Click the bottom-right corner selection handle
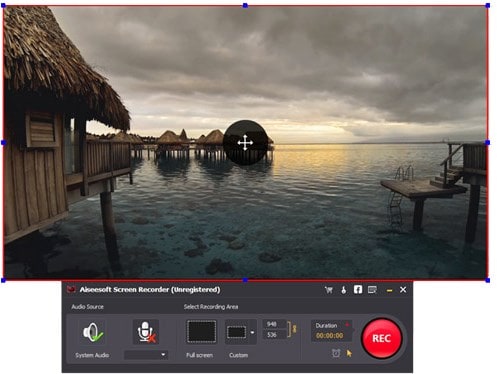The width and height of the screenshot is (497, 374). [x=488, y=280]
